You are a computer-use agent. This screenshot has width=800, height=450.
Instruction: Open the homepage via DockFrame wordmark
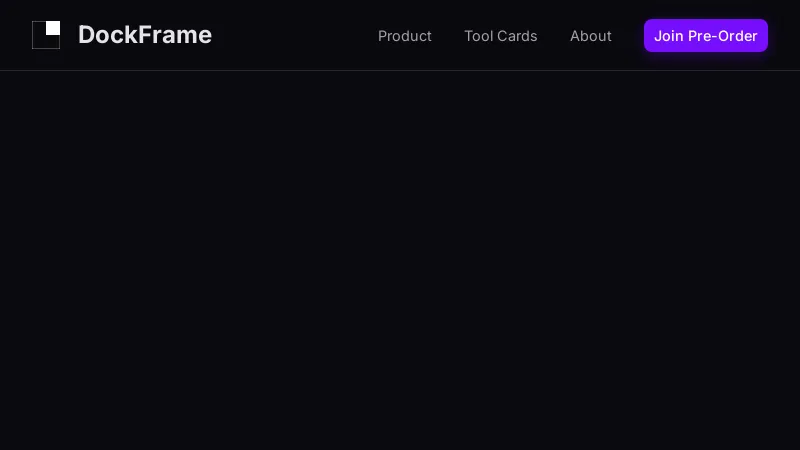coord(145,35)
